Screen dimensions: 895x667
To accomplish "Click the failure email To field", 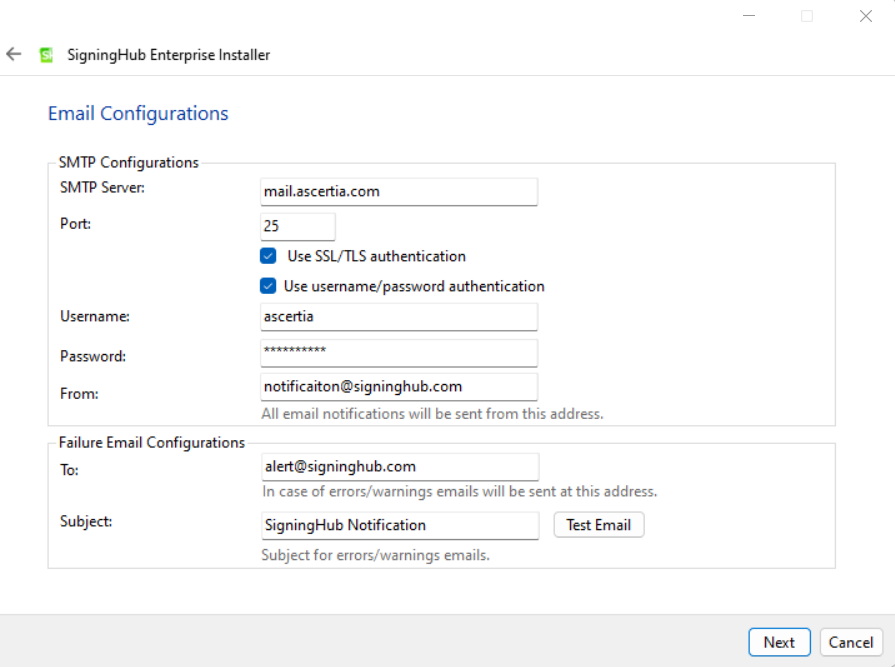I will pos(400,467).
